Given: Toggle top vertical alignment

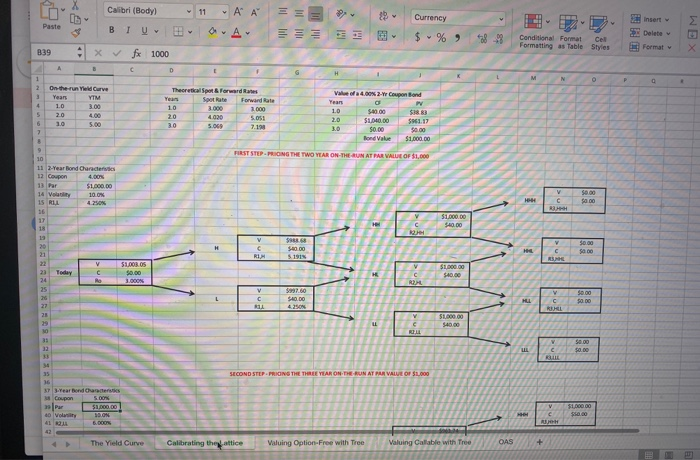Looking at the screenshot, I should [x=283, y=11].
